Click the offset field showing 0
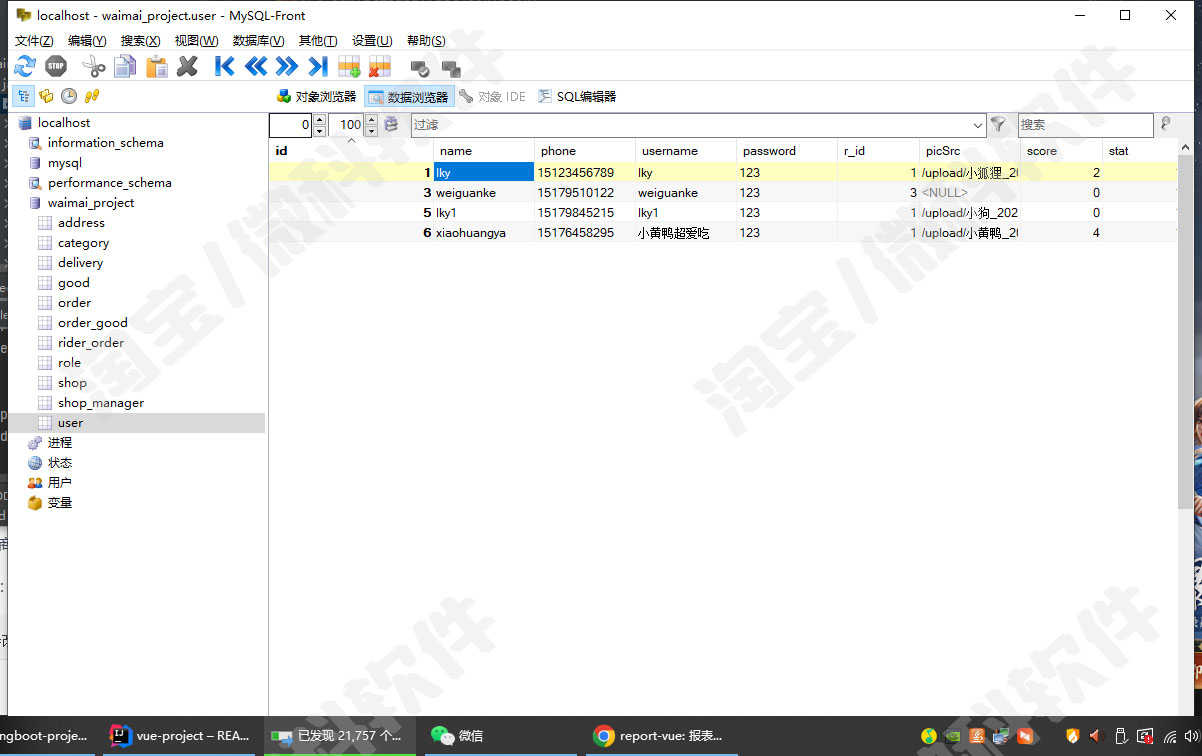 click(x=291, y=125)
